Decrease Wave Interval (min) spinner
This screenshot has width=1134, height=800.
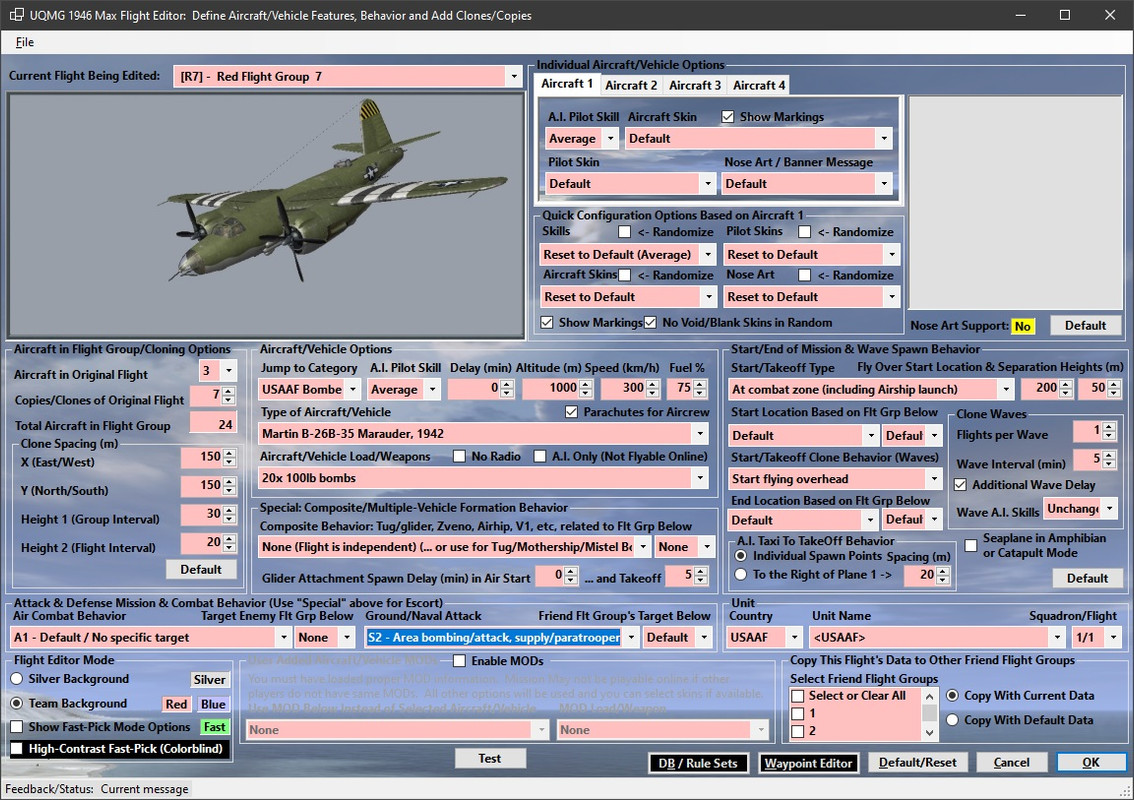[1109, 464]
